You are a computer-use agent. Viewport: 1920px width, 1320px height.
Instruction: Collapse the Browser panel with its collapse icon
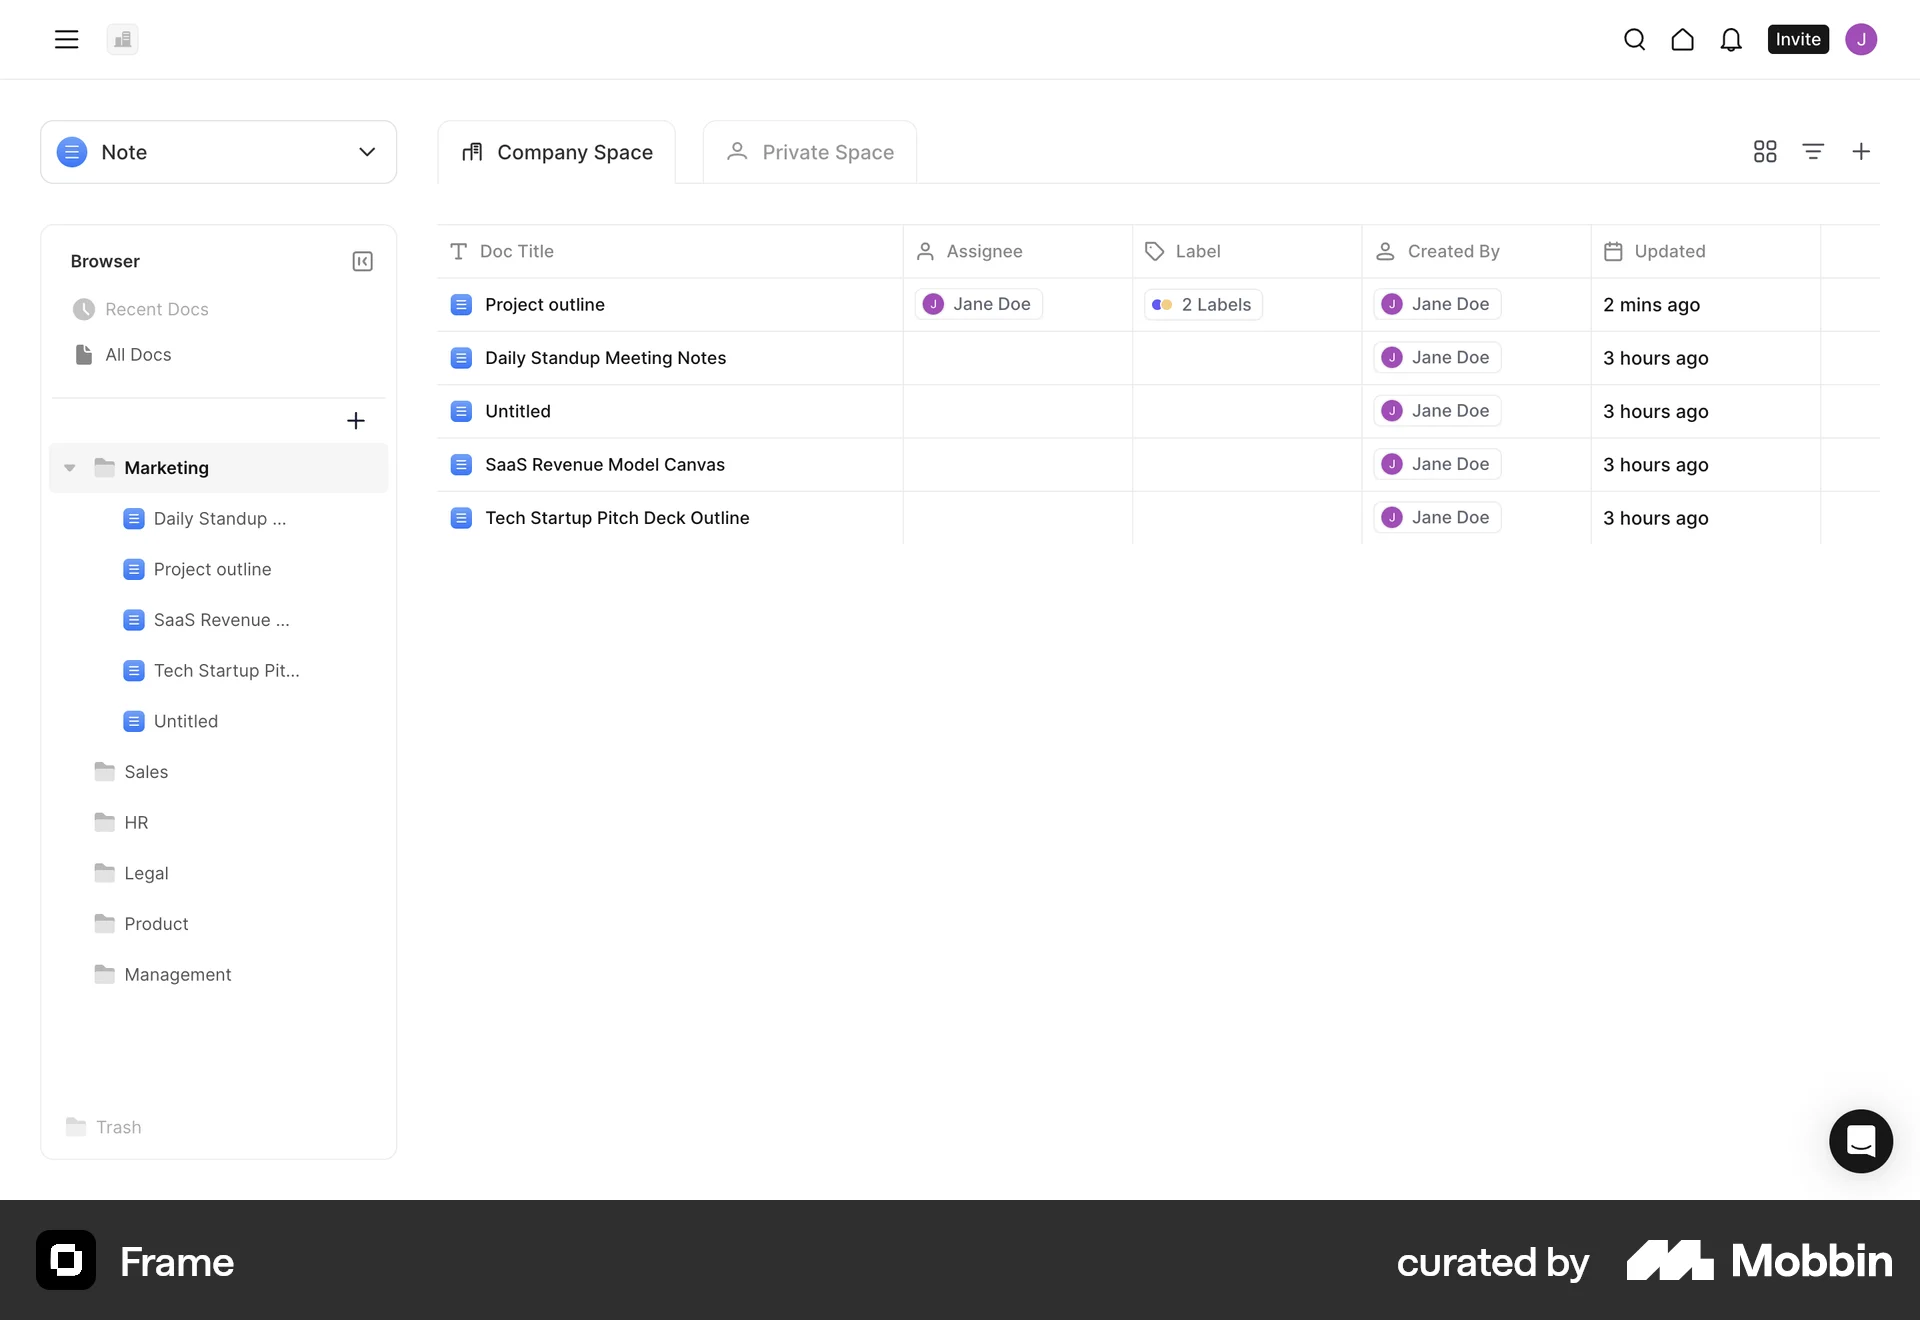[362, 261]
